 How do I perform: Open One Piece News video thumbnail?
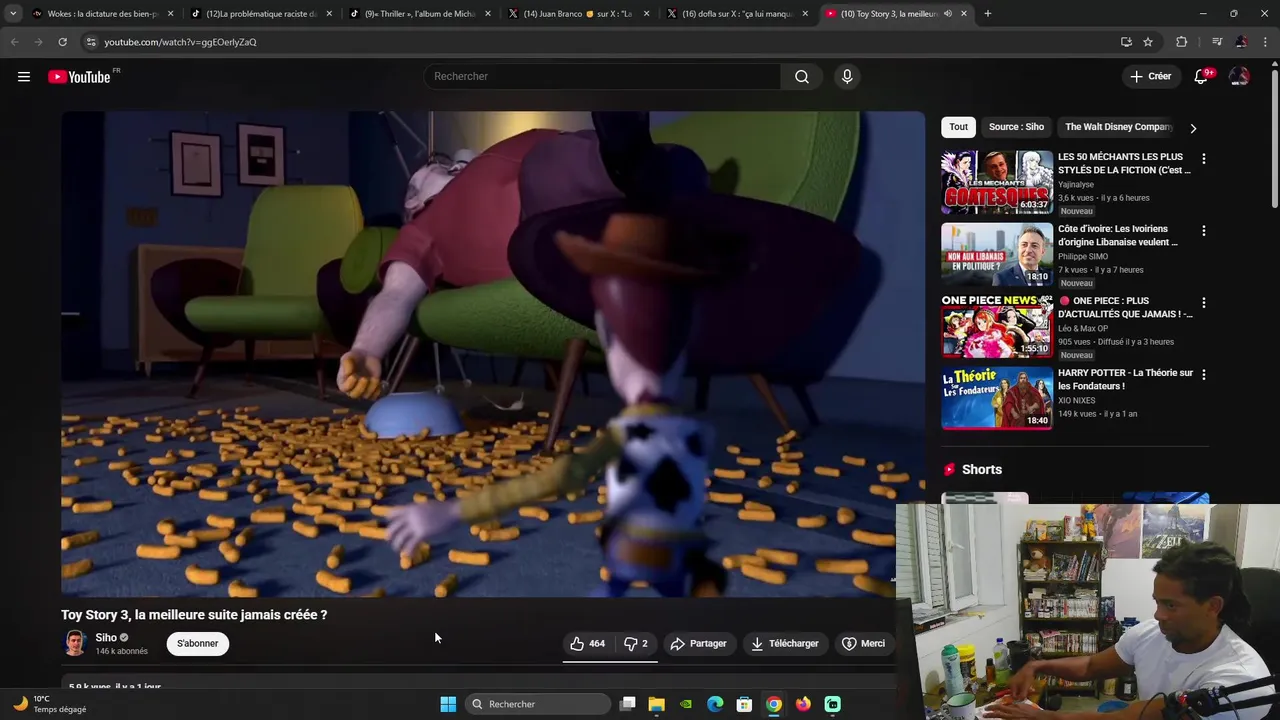[997, 326]
